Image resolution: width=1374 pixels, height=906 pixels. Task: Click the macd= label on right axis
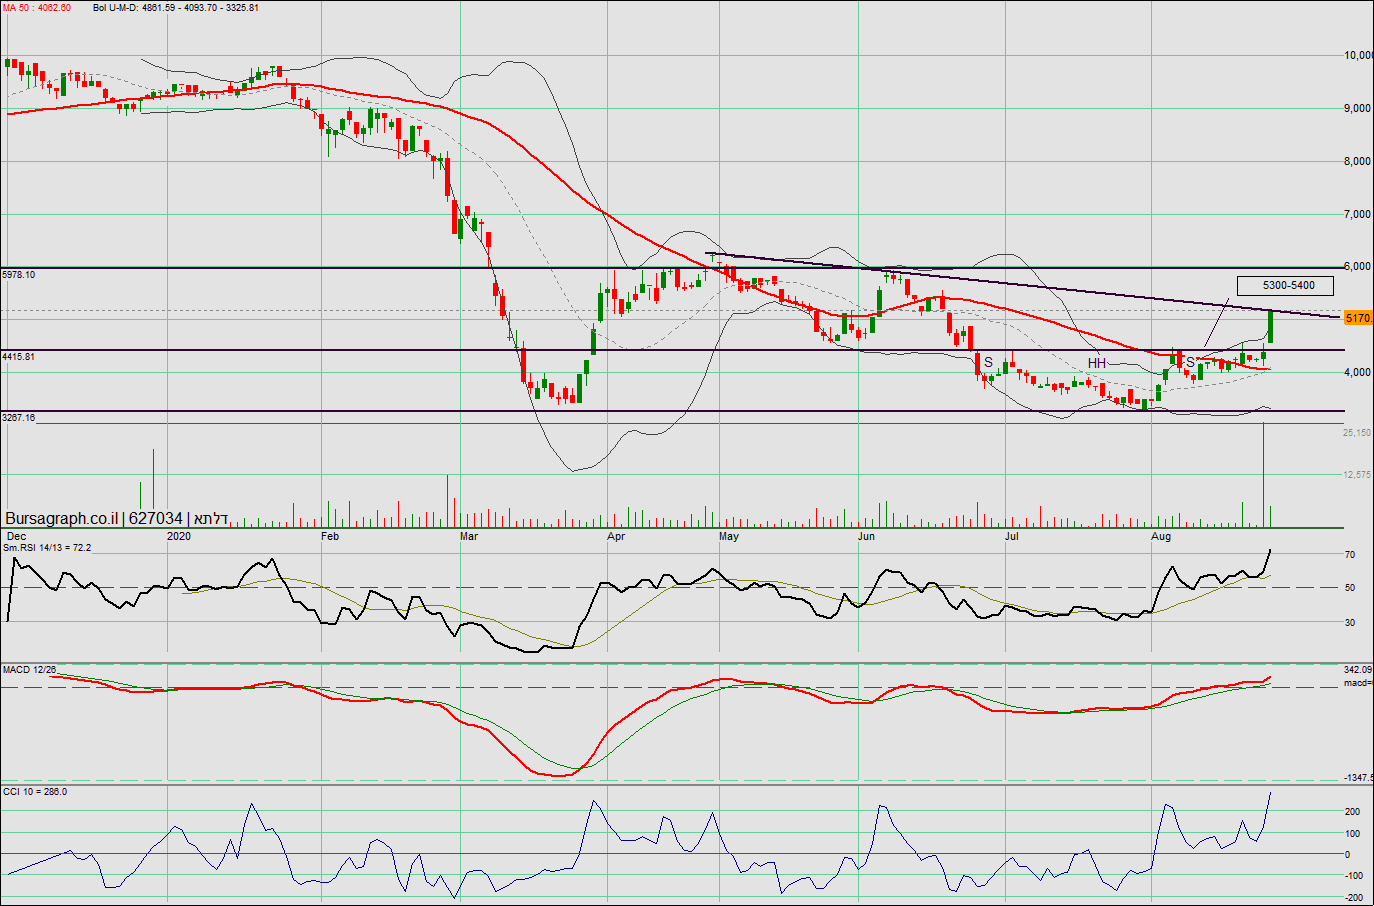click(x=1358, y=683)
